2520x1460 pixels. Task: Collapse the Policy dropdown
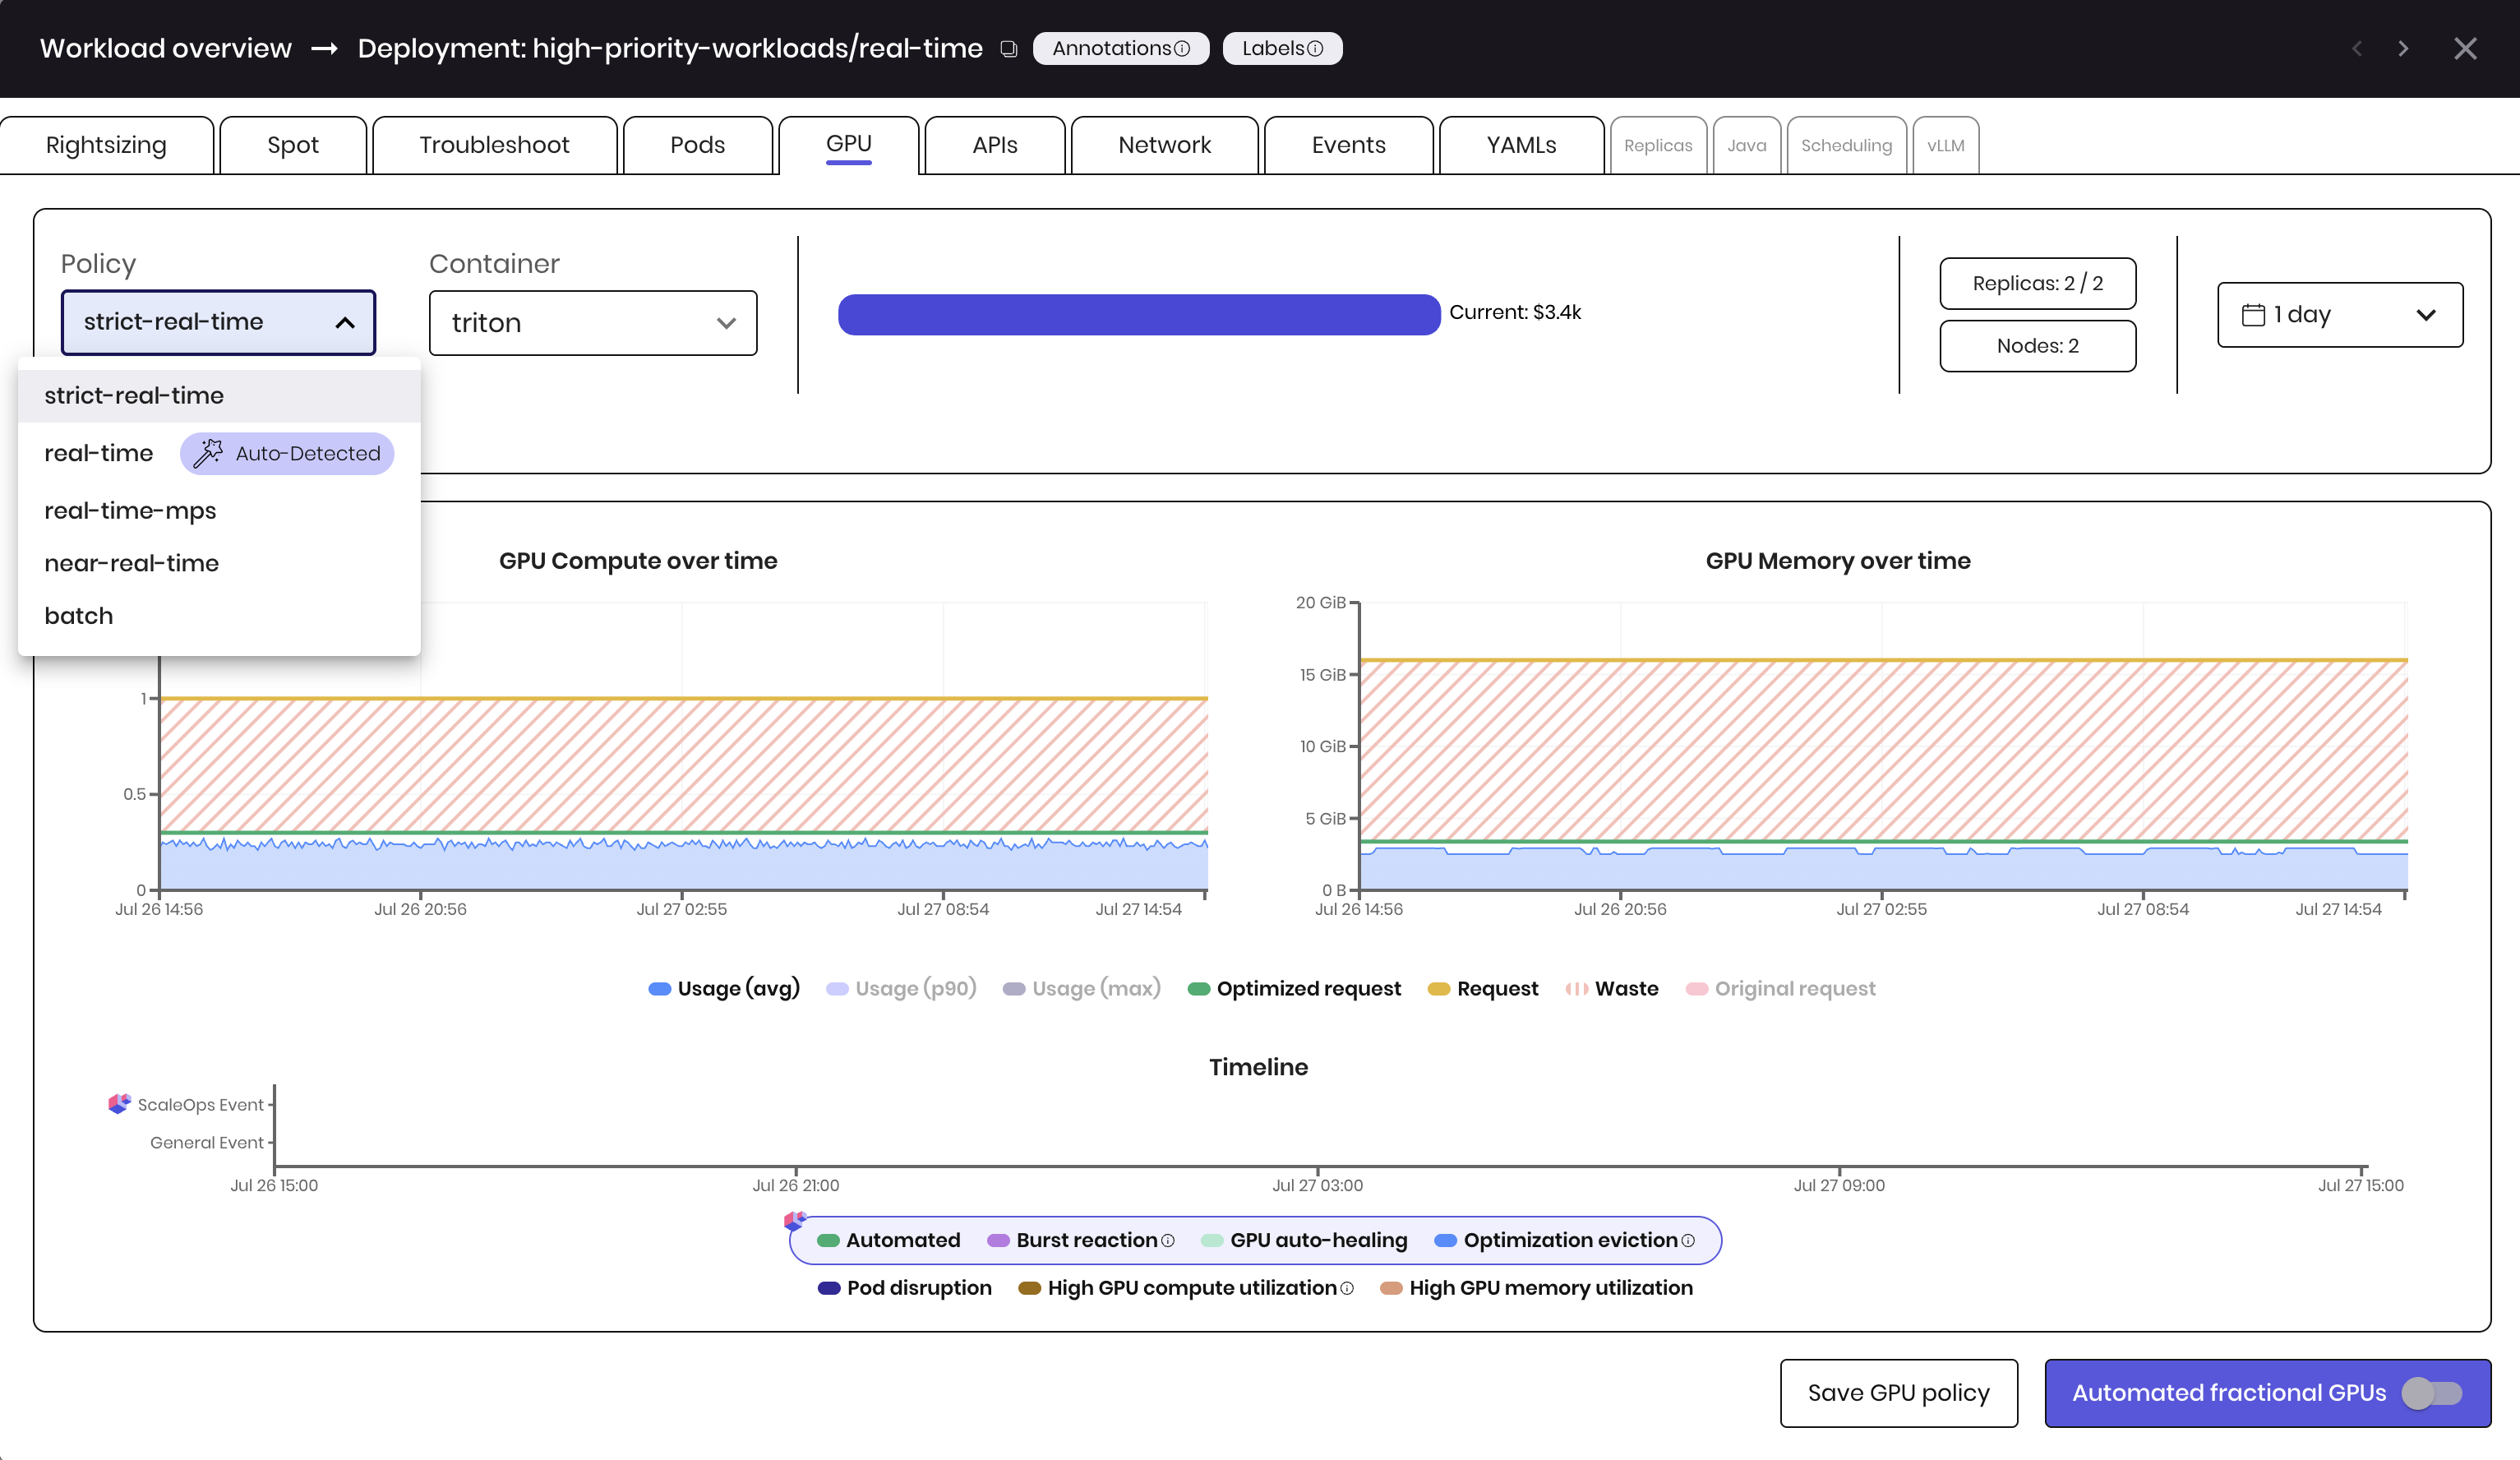point(218,322)
